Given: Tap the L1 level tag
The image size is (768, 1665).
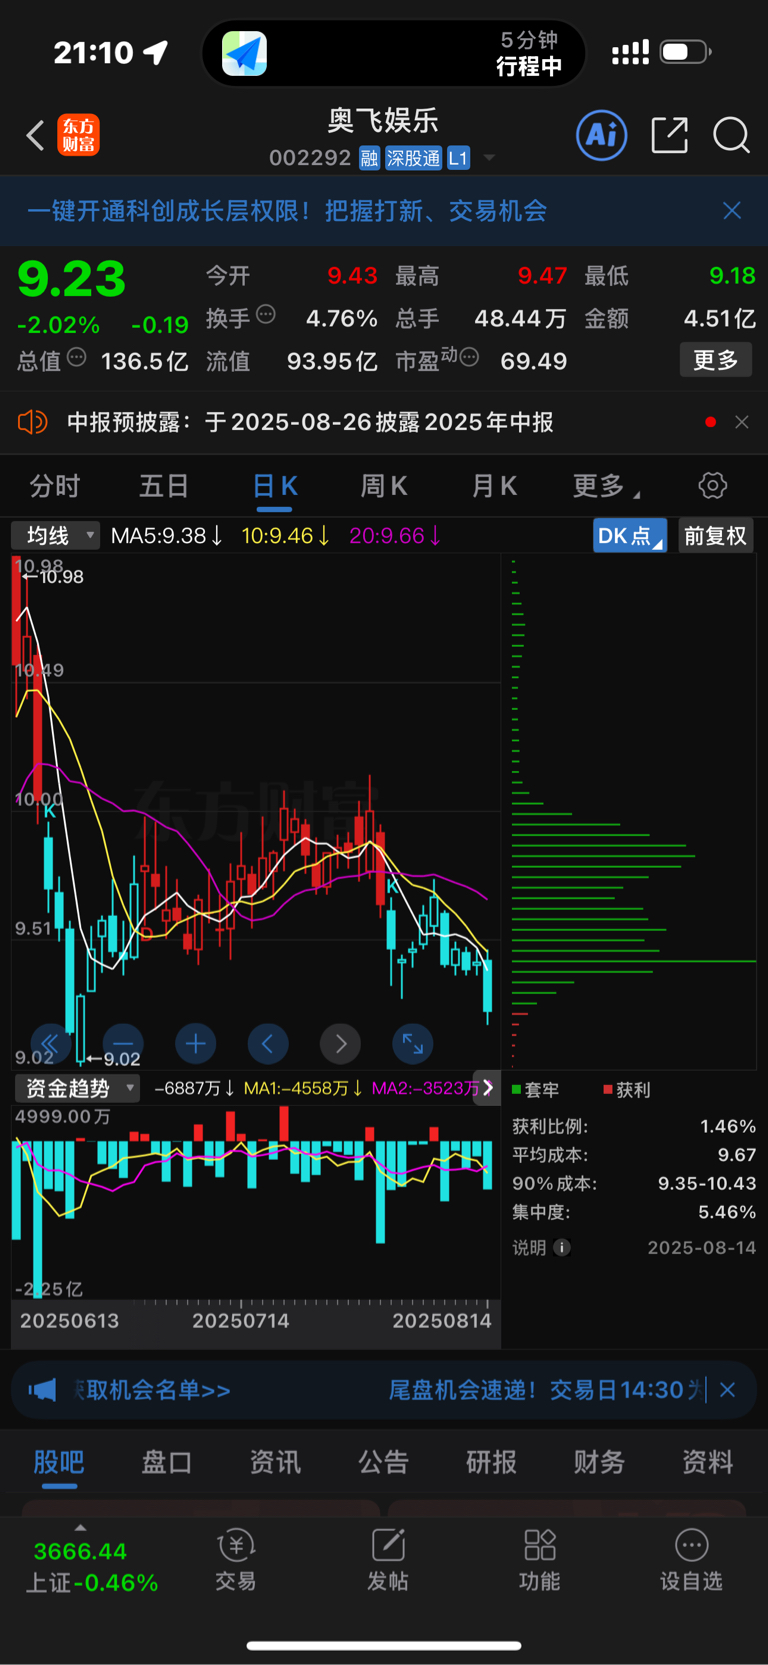Looking at the screenshot, I should [458, 158].
